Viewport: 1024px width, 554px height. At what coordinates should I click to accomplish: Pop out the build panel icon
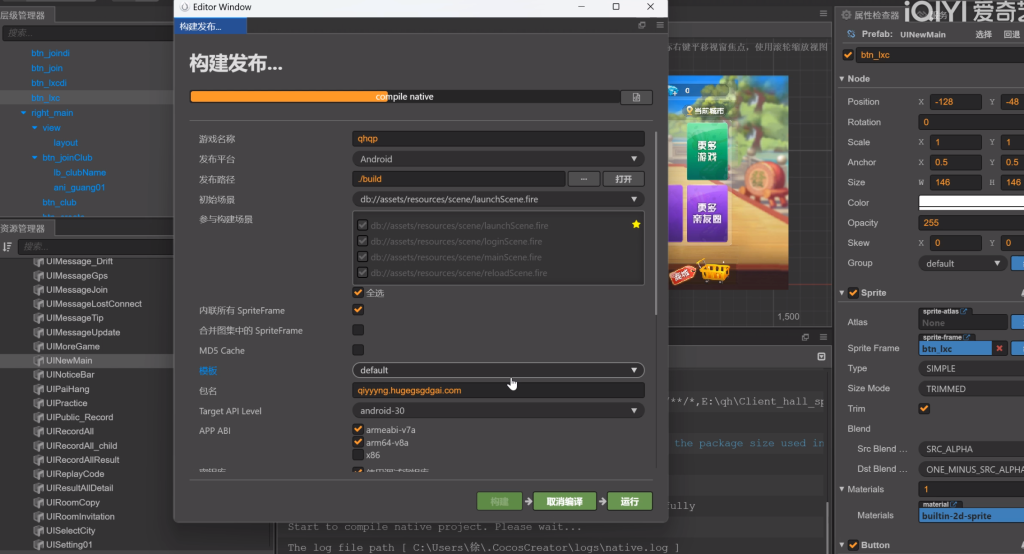pos(642,26)
